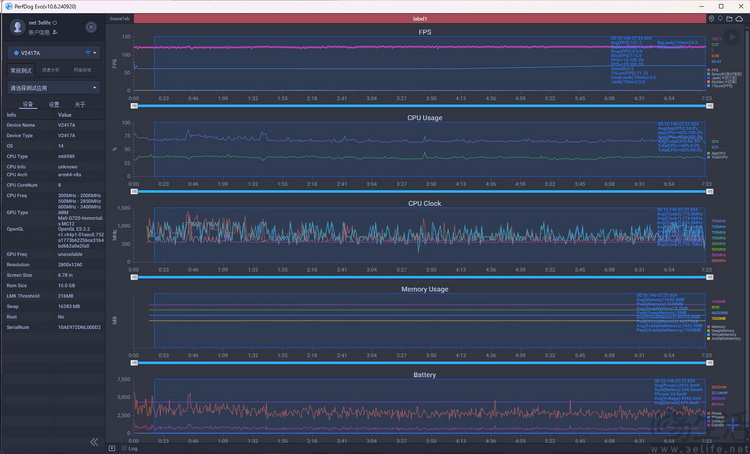Click the small square icon next to Log
750x454 pixels.
(111, 448)
